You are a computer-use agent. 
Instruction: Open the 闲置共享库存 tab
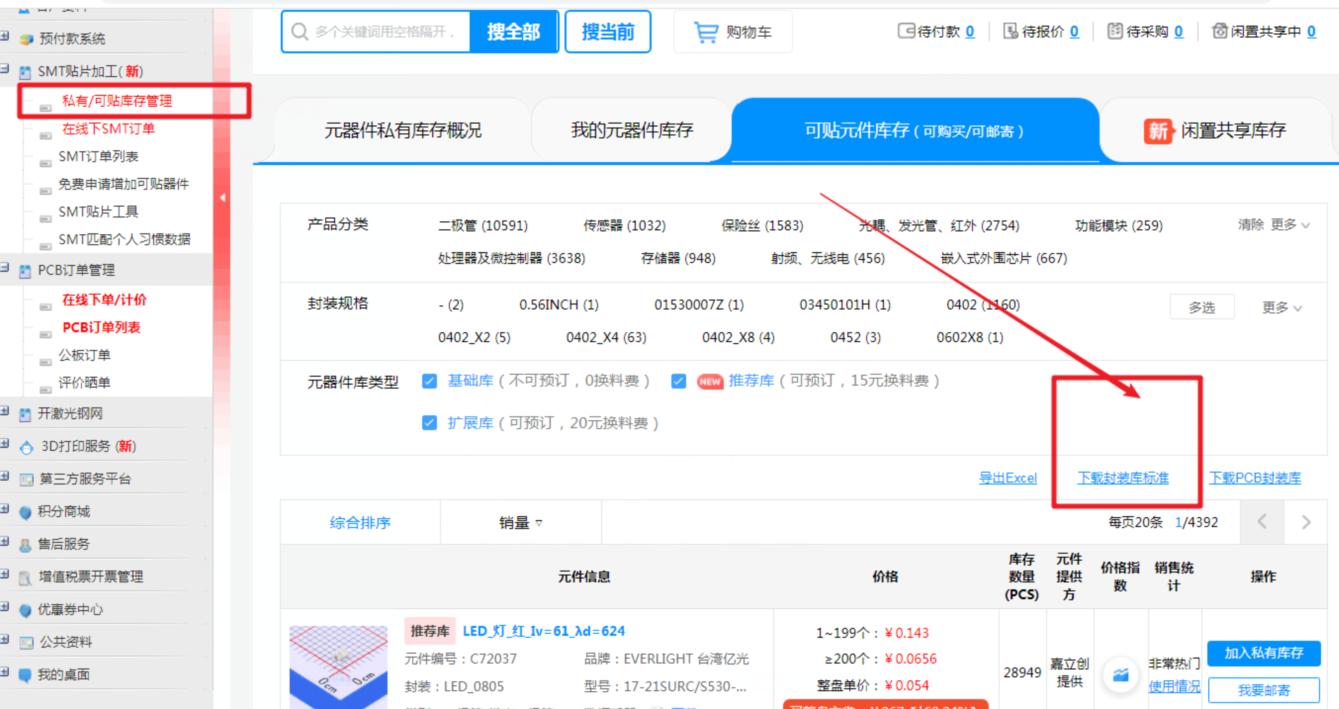point(1218,130)
